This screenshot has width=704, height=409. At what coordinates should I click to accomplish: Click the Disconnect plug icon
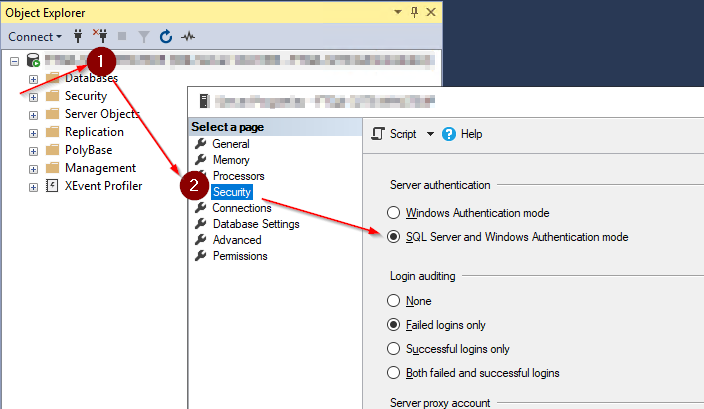pos(100,36)
